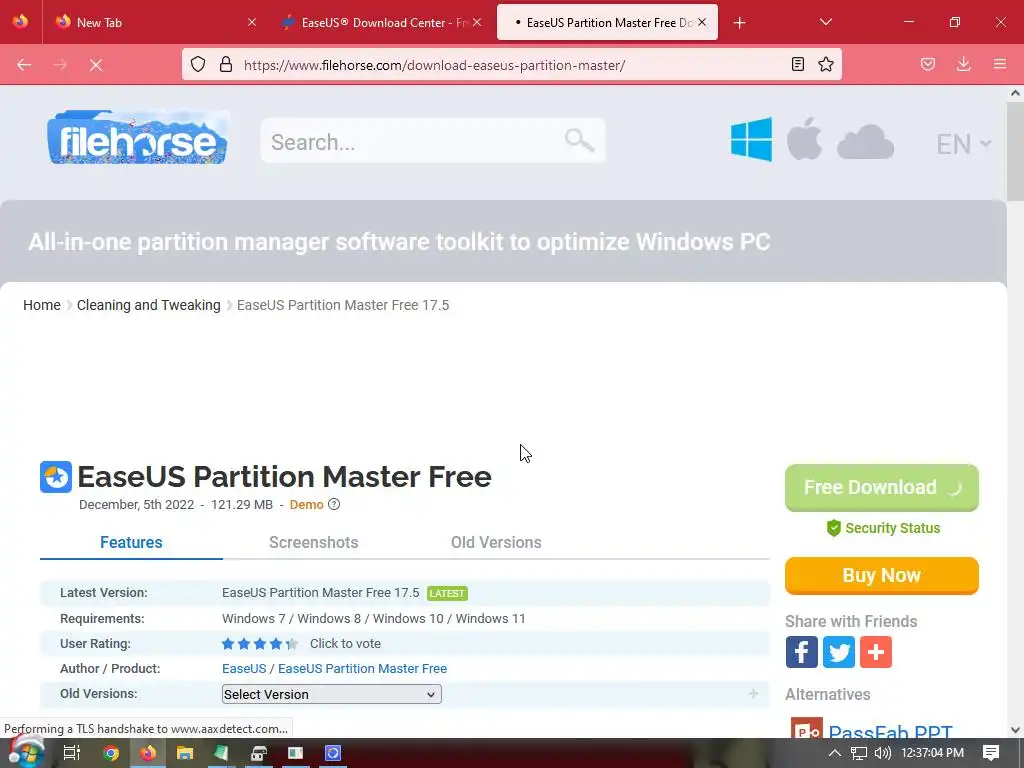This screenshot has width=1024, height=768.
Task: Close the New Tab tab
Action: (252, 22)
